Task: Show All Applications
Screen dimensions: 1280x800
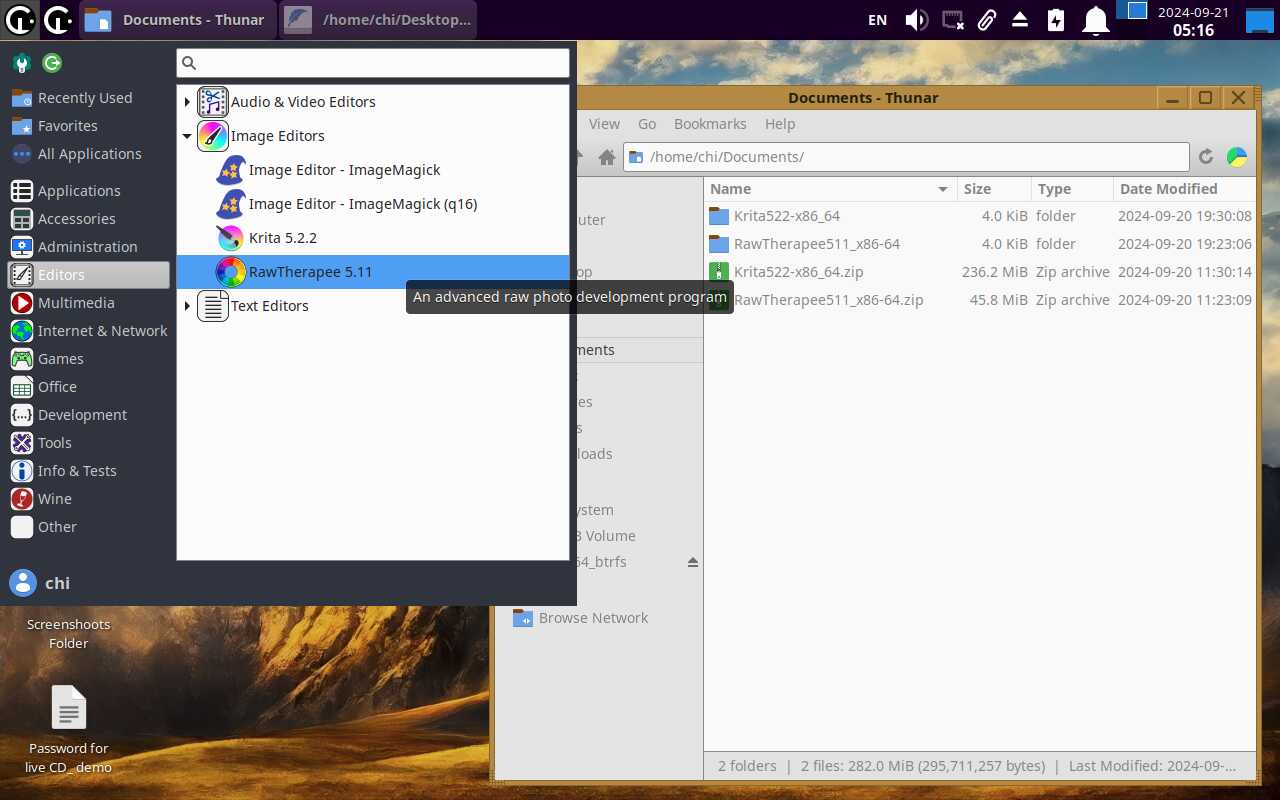Action: (x=88, y=154)
